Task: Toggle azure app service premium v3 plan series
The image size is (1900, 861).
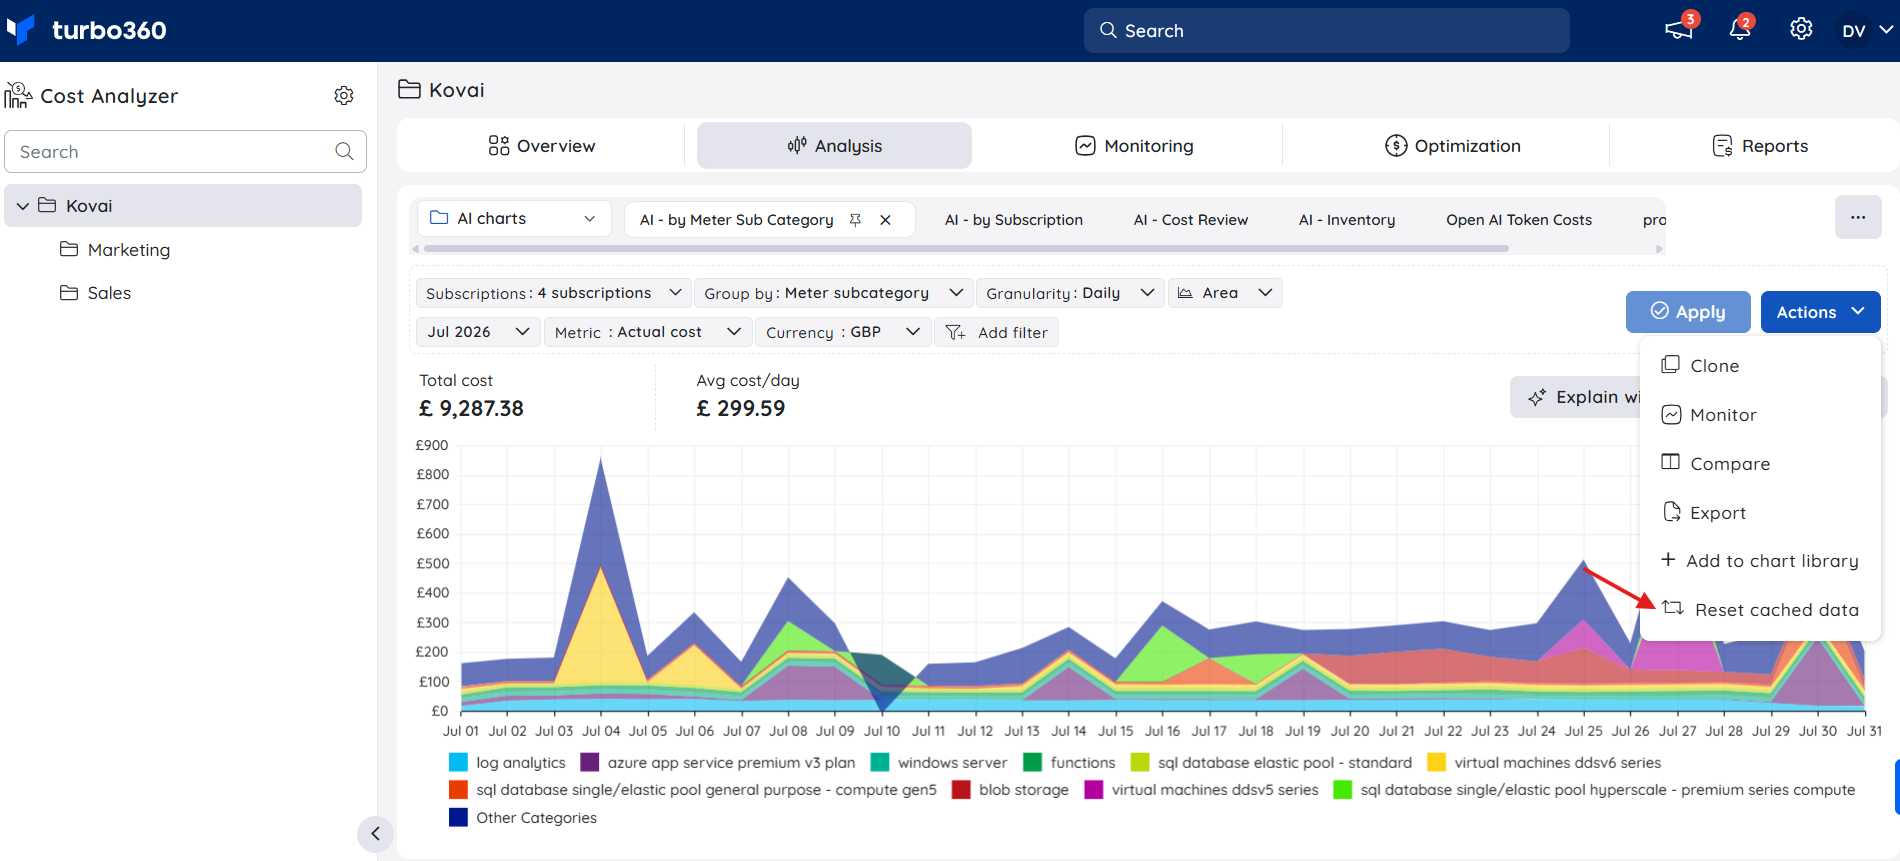Action: tap(718, 762)
